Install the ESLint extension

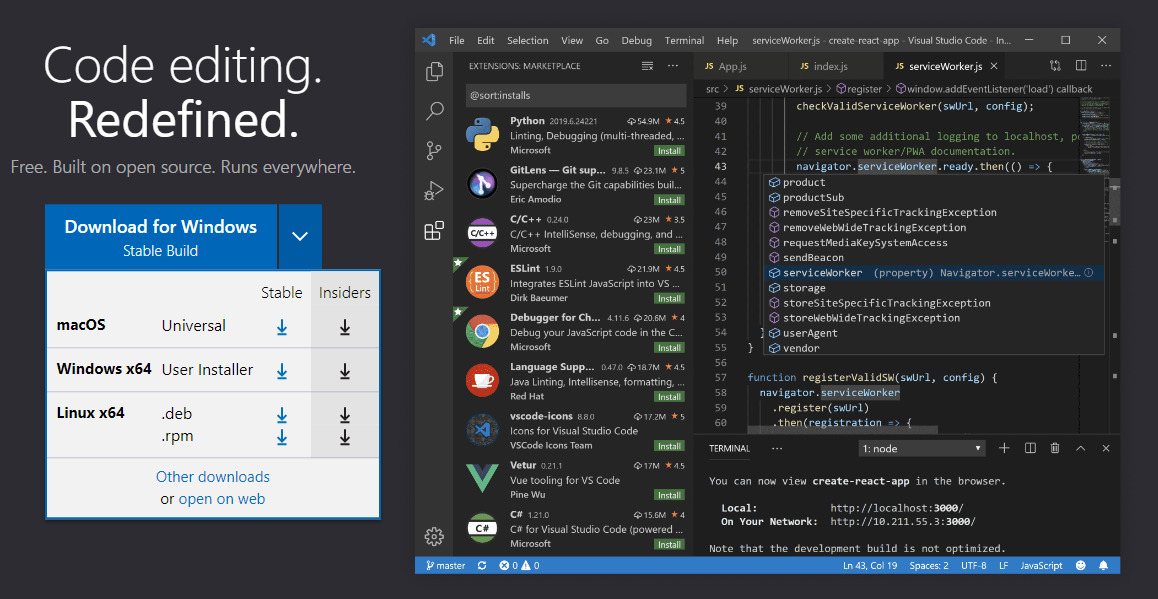click(669, 298)
